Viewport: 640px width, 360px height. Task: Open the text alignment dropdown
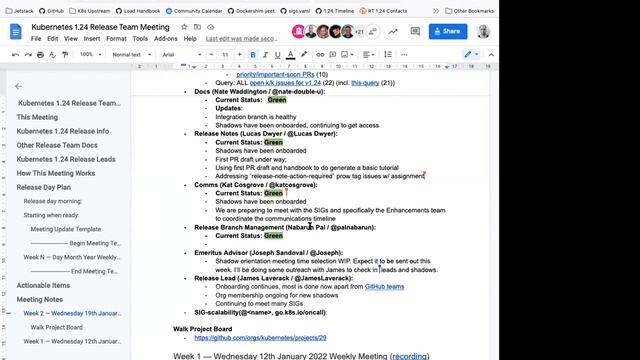click(x=369, y=55)
